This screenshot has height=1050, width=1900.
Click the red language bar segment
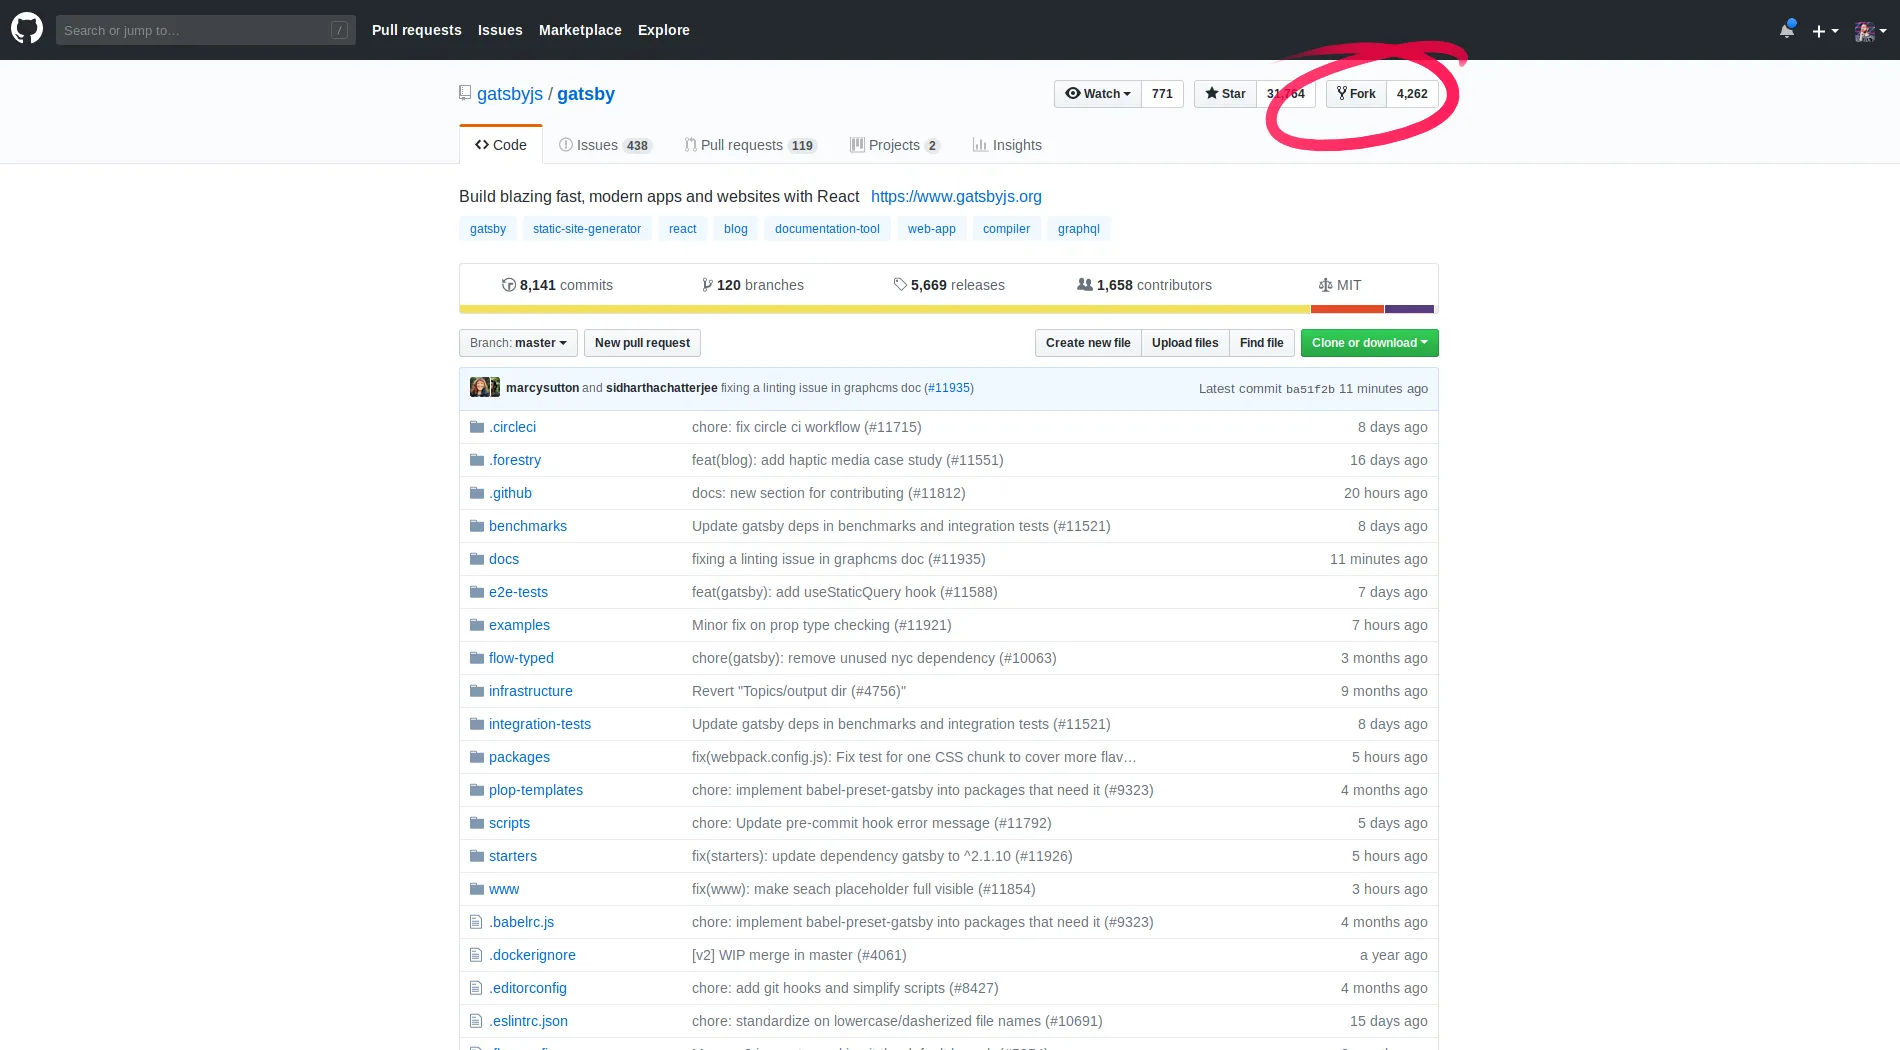(1347, 309)
